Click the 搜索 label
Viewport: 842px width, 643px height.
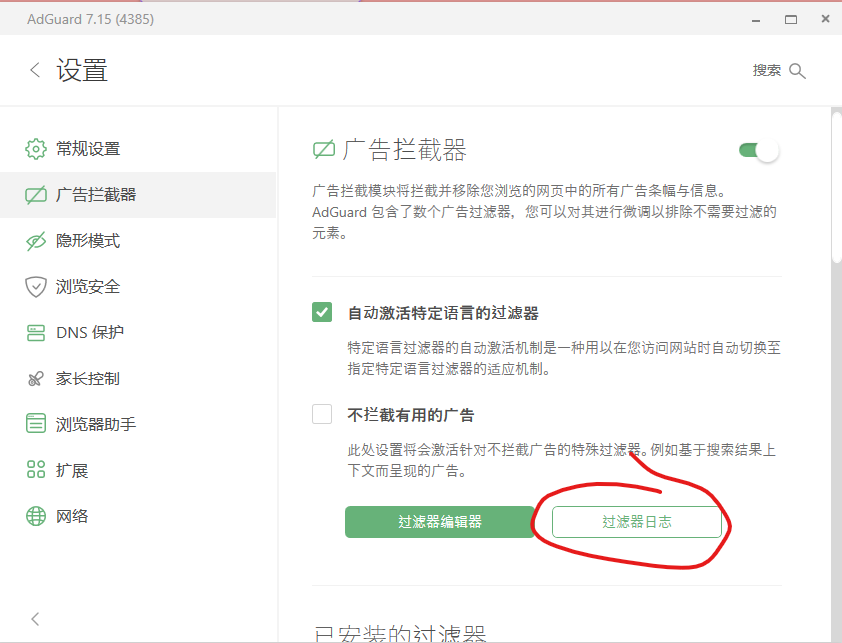pos(766,70)
